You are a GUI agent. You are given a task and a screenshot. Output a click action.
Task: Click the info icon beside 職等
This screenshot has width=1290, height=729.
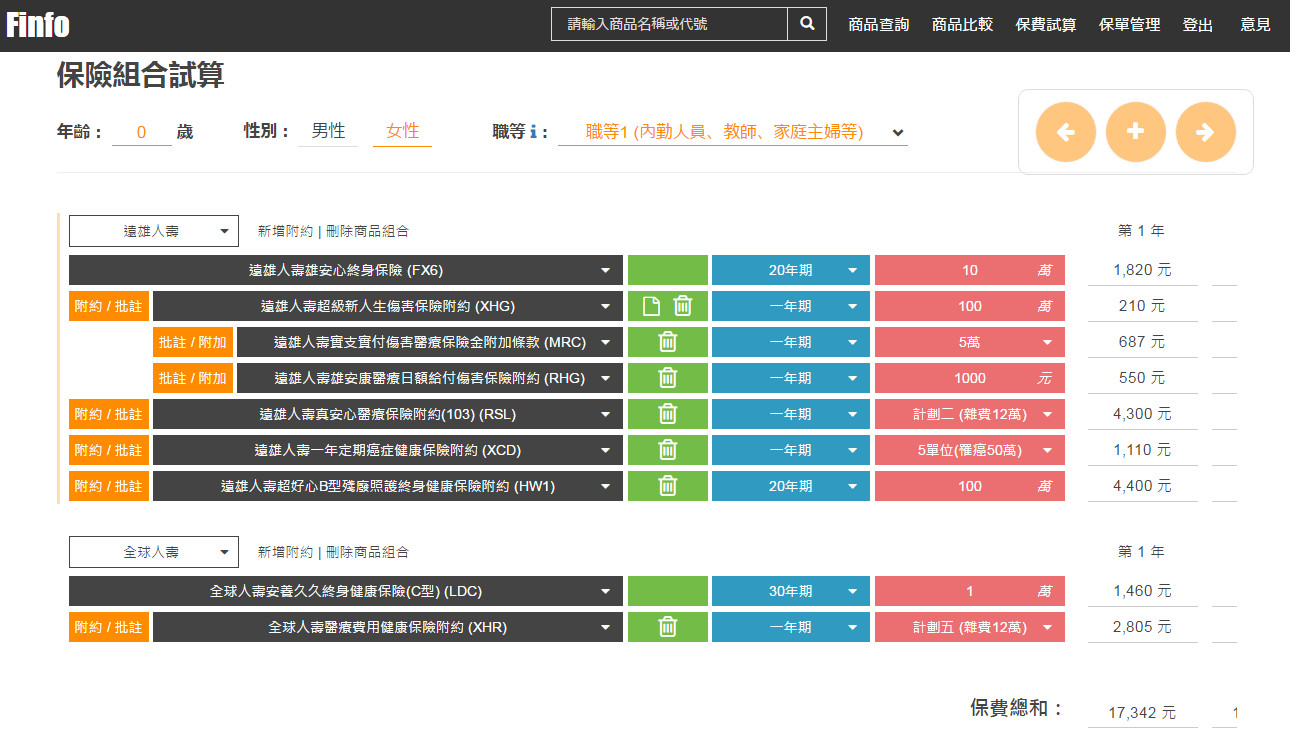click(x=534, y=132)
